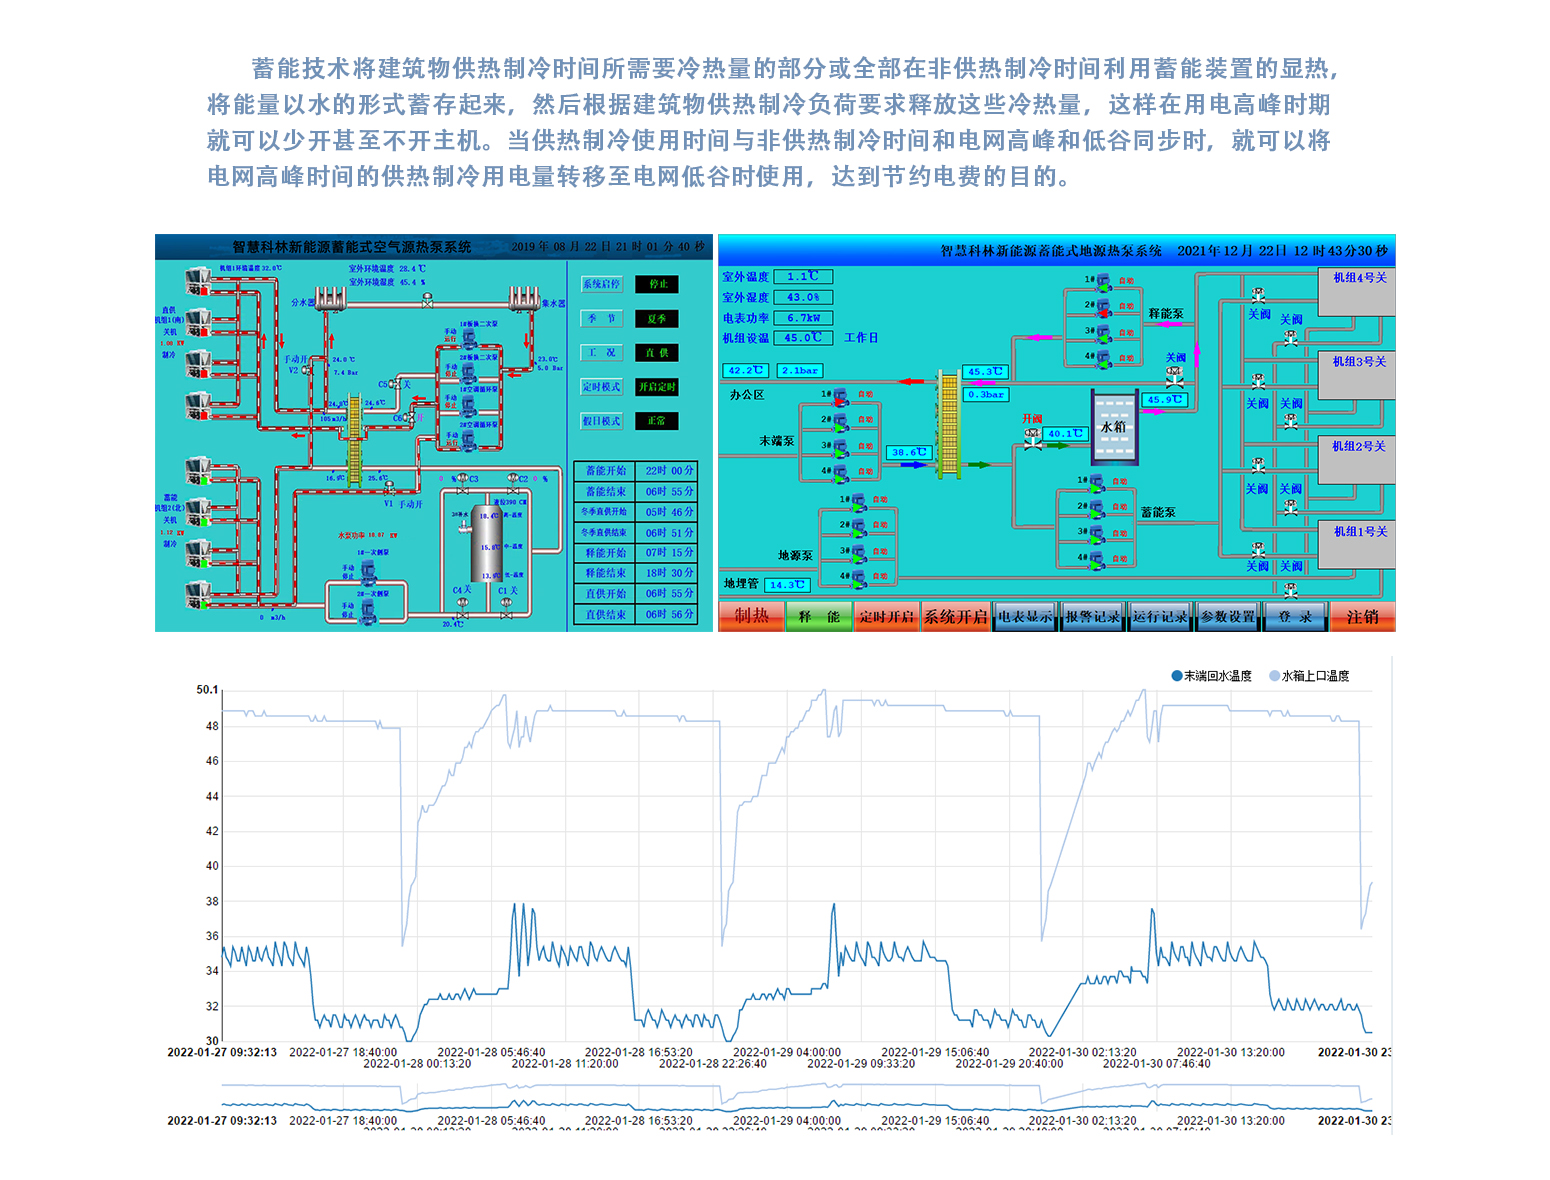
Task: Click the 水箱 water tank icon
Action: (x=1114, y=428)
